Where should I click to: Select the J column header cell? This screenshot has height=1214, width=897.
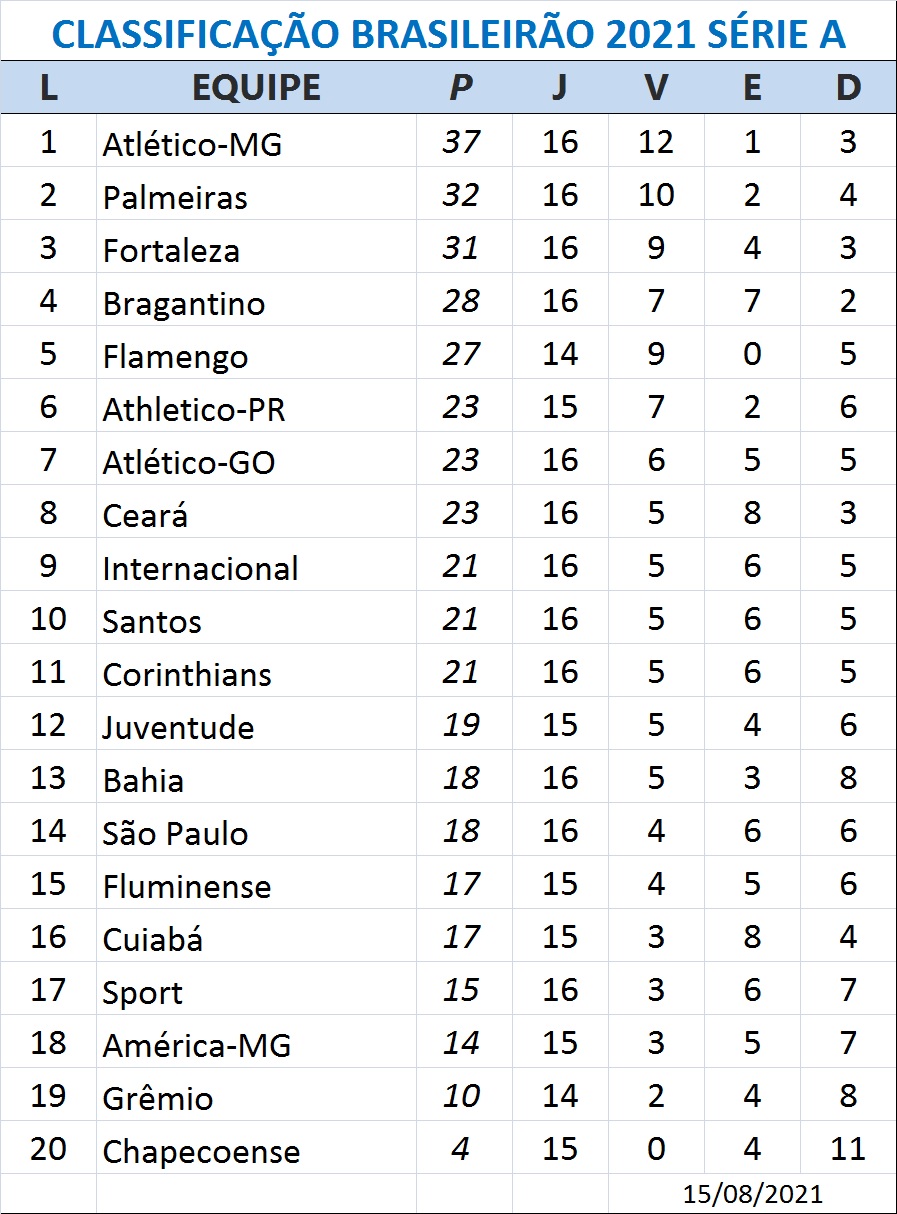coord(560,88)
